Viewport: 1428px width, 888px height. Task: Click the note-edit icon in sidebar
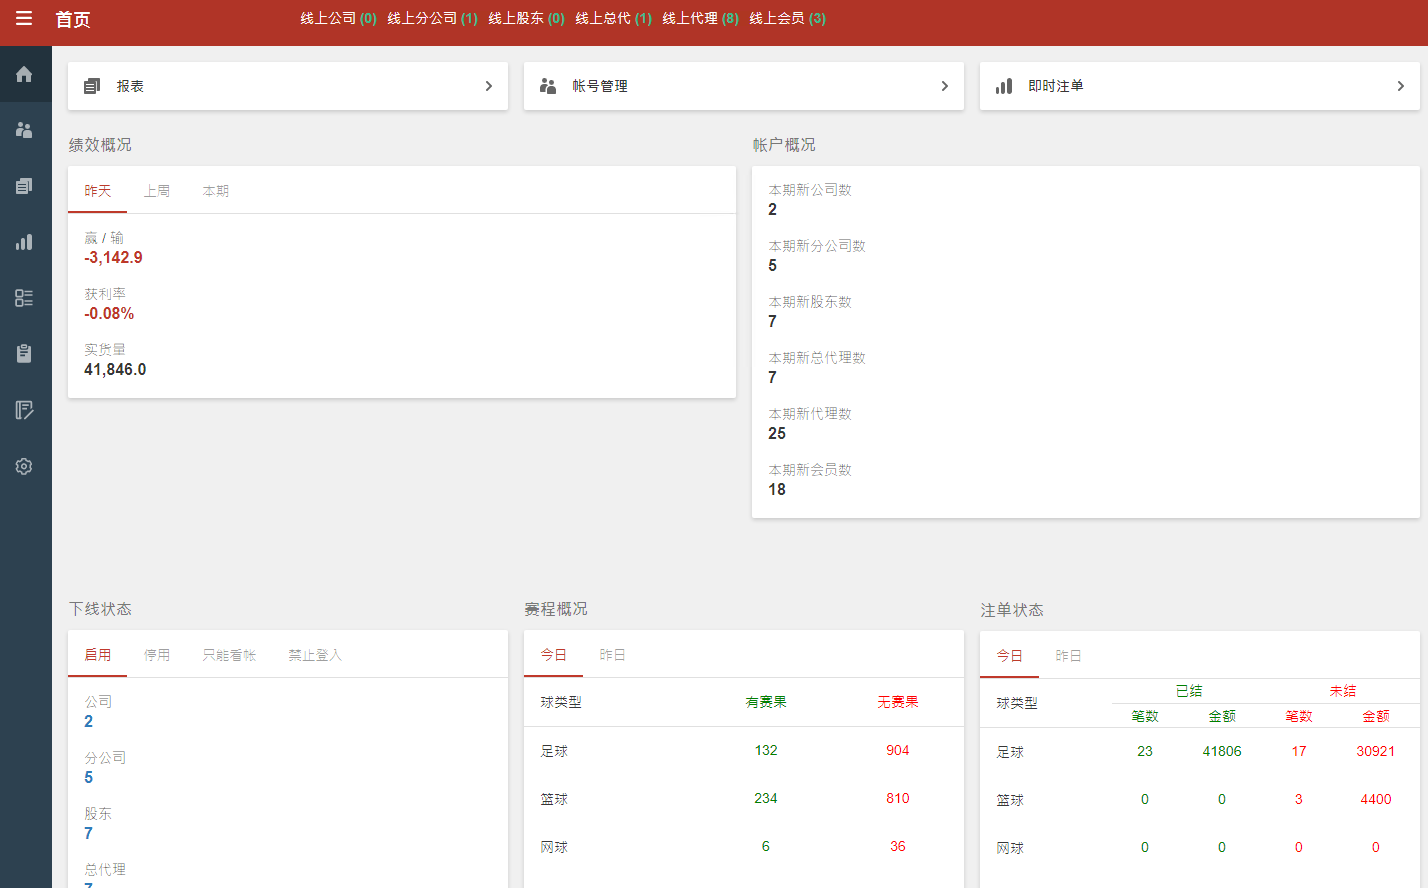(x=24, y=409)
